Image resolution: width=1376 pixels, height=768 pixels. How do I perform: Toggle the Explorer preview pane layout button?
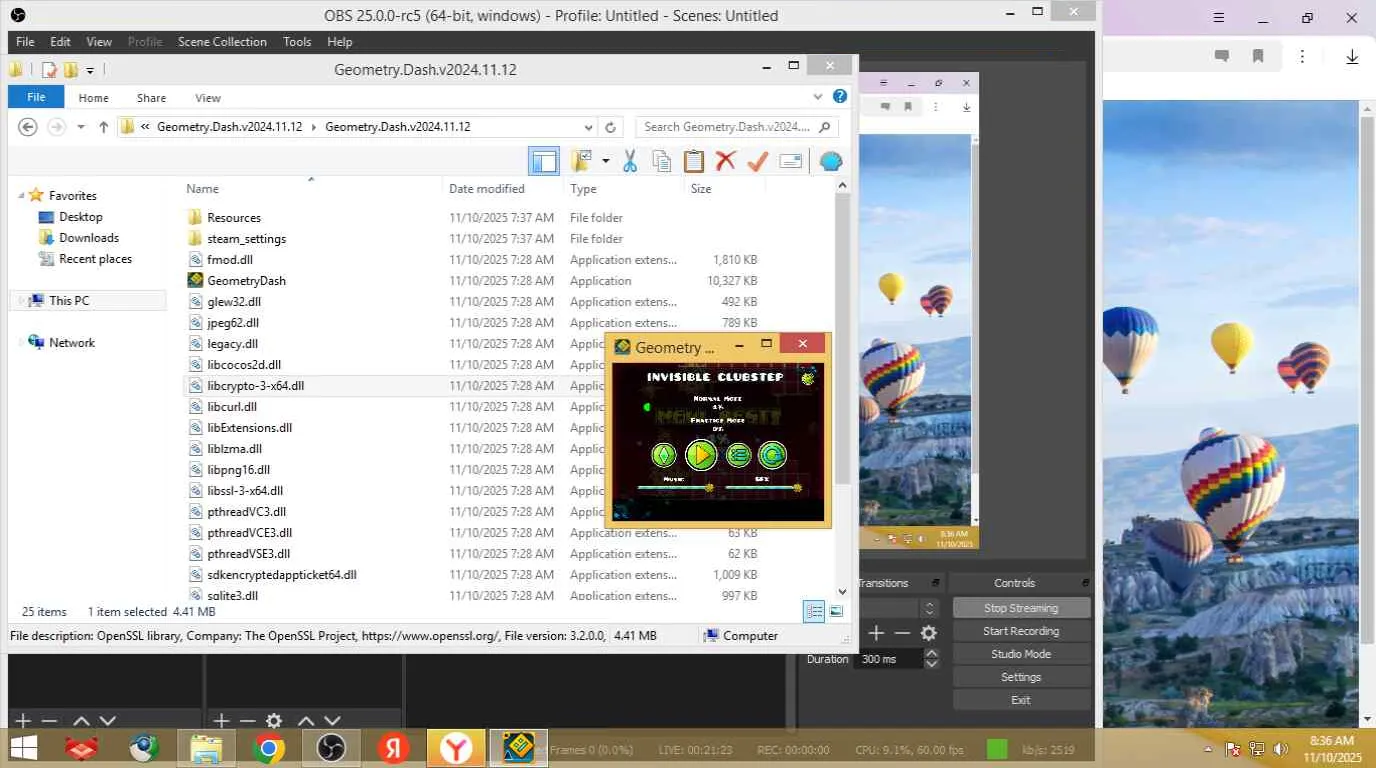(x=544, y=161)
